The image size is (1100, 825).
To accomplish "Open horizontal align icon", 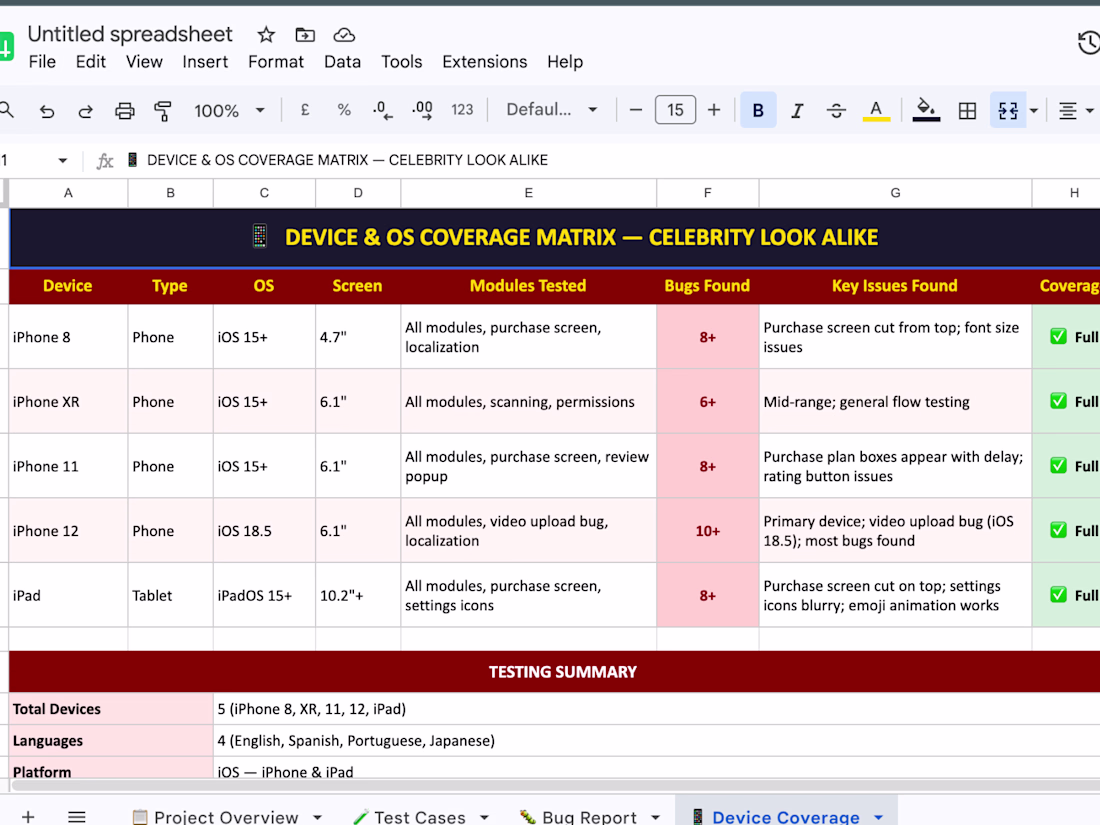I will (1068, 111).
